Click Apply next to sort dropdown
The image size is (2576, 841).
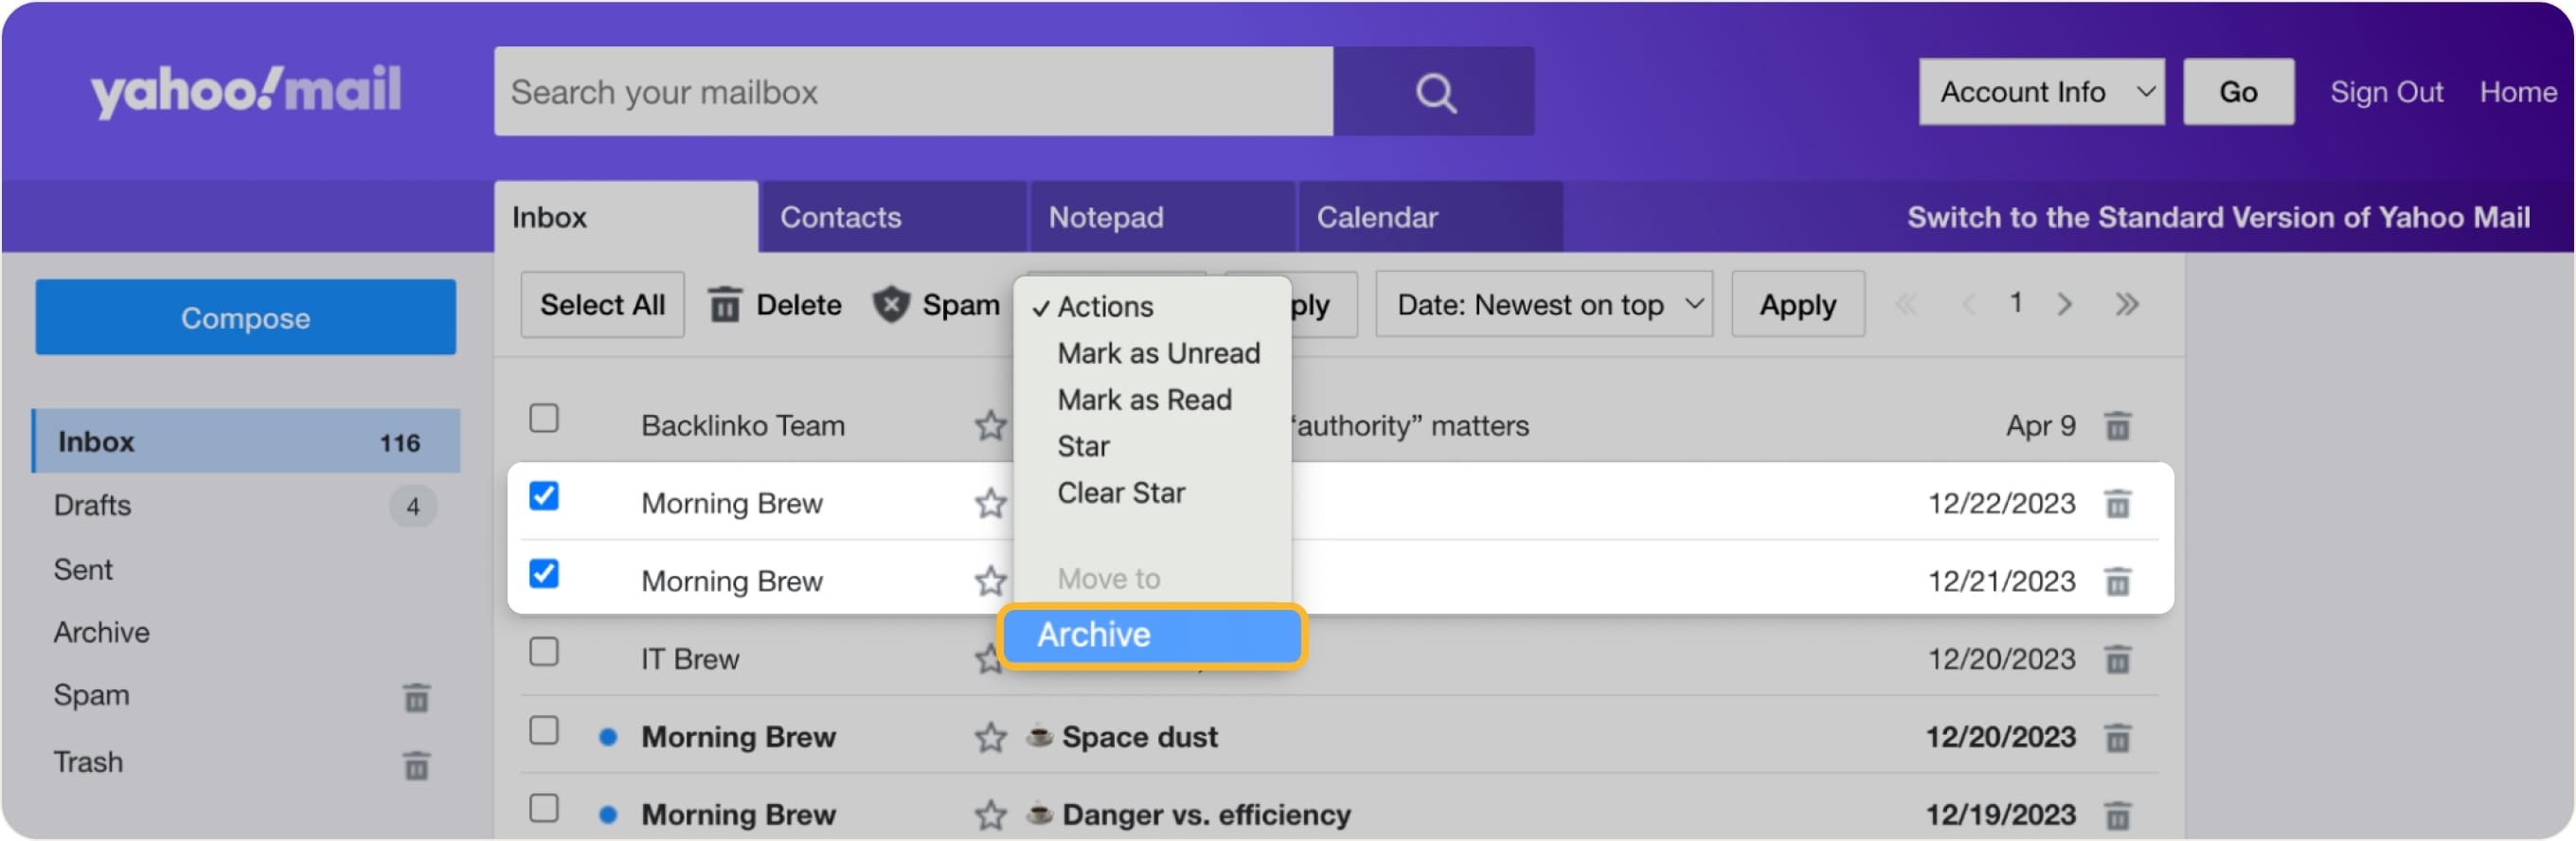click(1797, 304)
